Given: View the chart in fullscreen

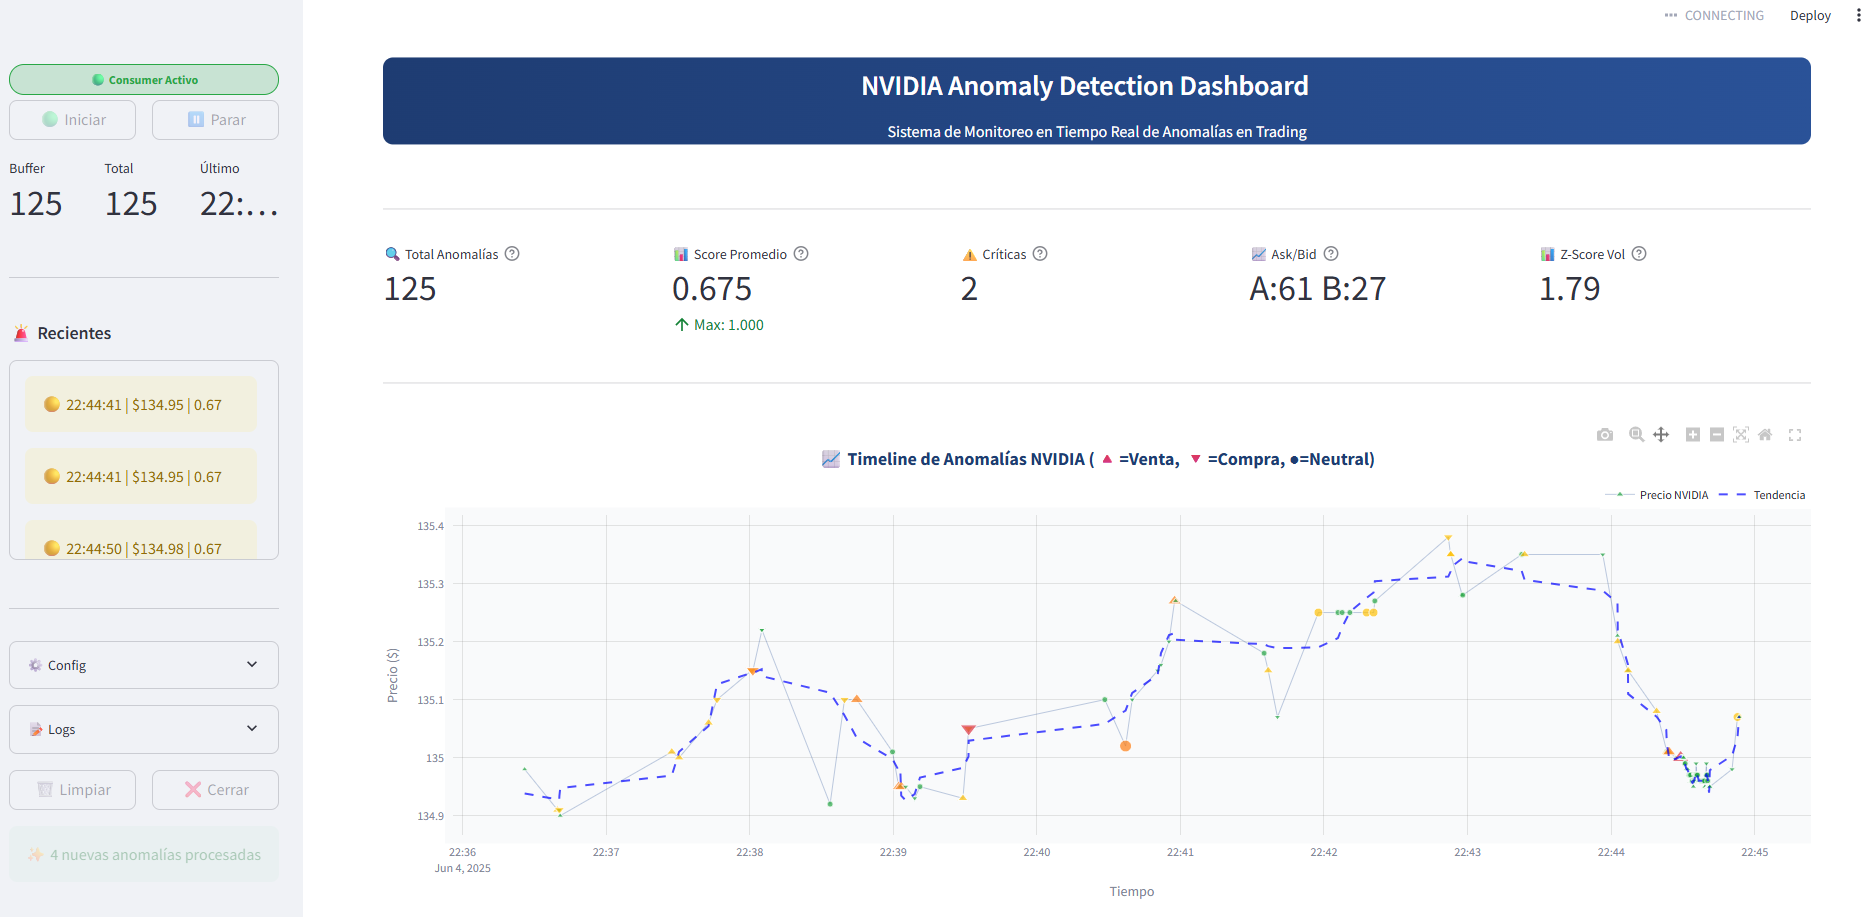Looking at the screenshot, I should coord(1795,435).
